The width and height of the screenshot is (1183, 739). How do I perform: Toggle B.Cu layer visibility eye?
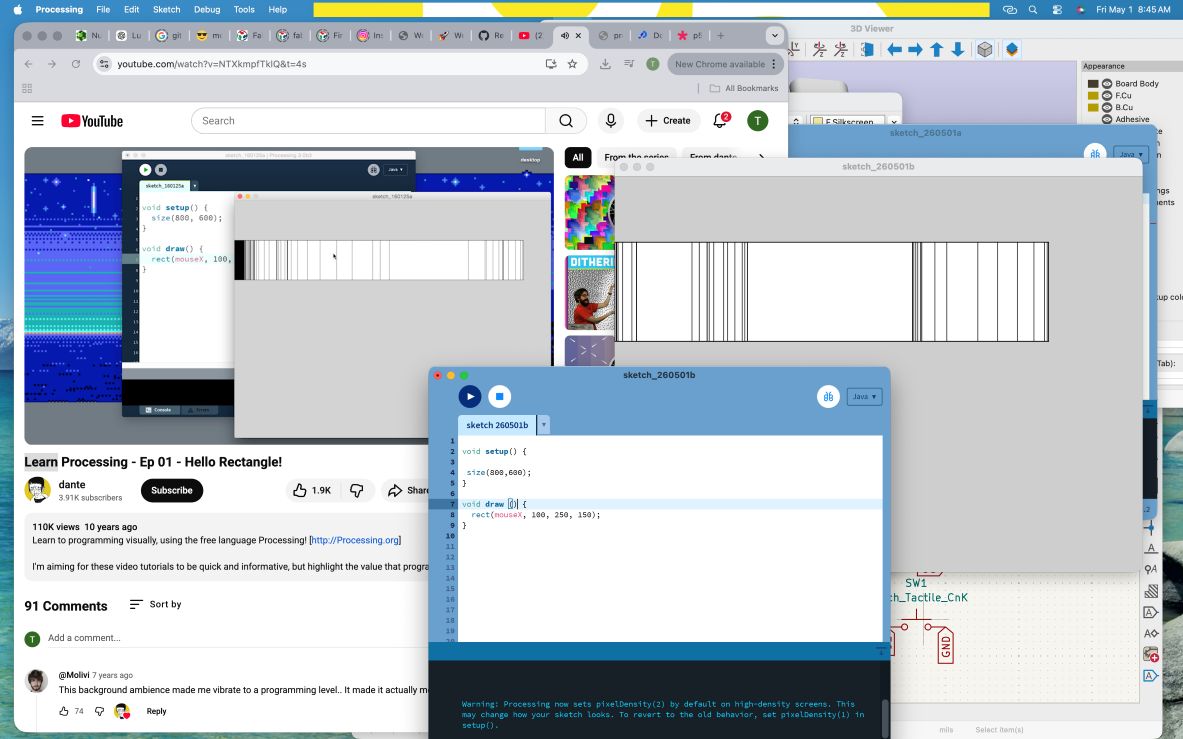(x=1107, y=107)
